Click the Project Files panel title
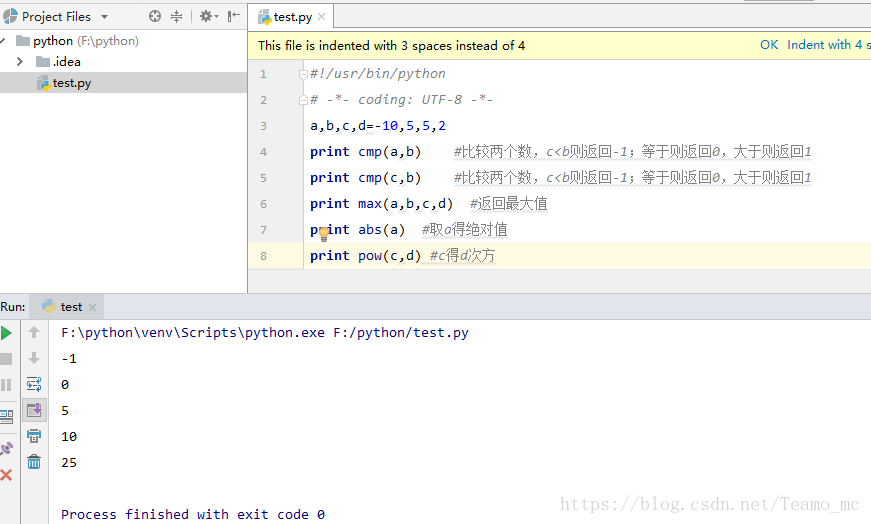The width and height of the screenshot is (871, 524). pyautogui.click(x=56, y=17)
